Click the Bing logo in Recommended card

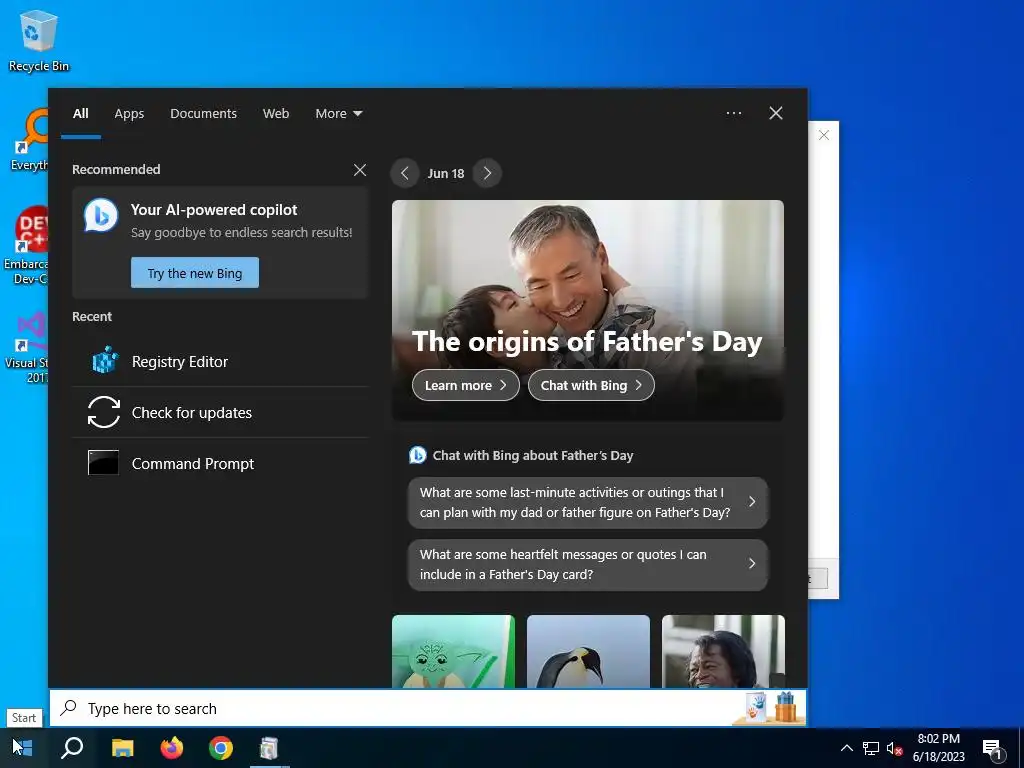(101, 216)
